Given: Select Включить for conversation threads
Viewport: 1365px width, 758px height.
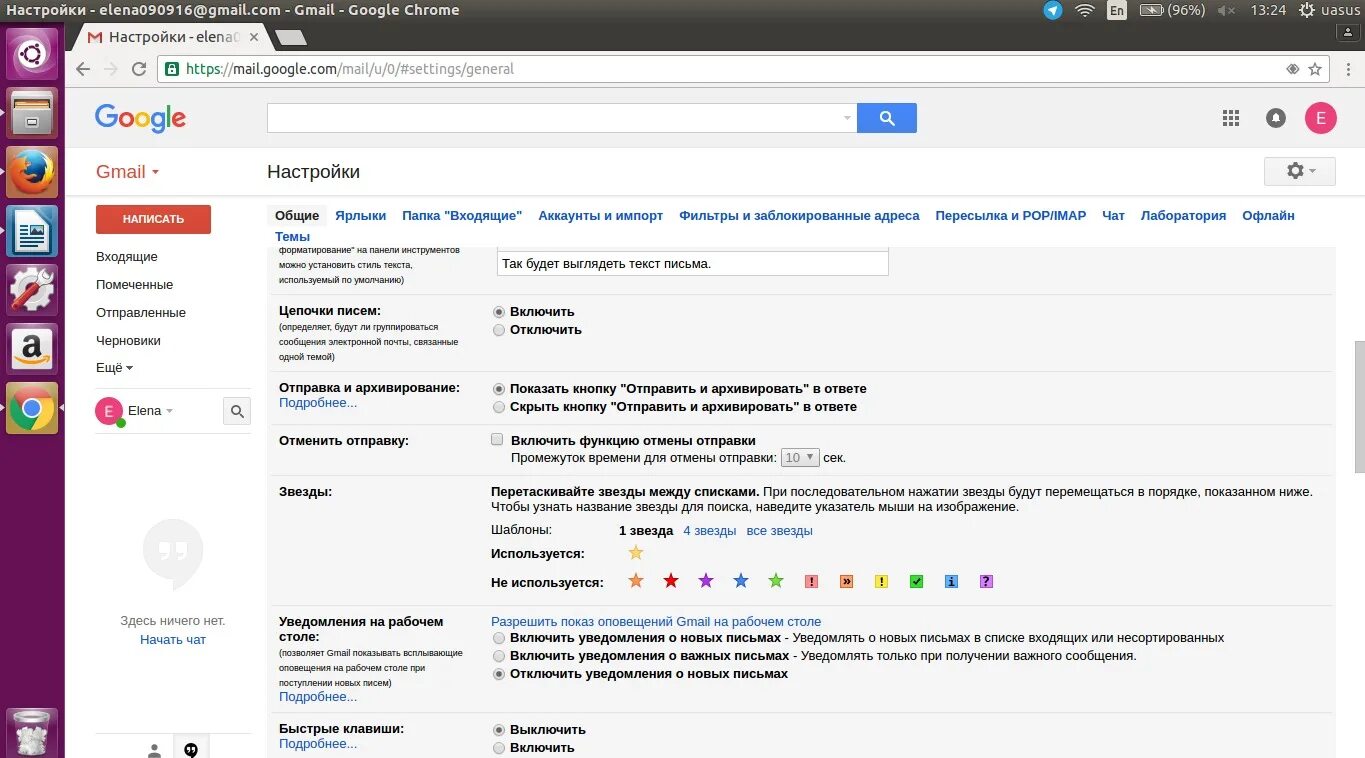Looking at the screenshot, I should click(499, 312).
